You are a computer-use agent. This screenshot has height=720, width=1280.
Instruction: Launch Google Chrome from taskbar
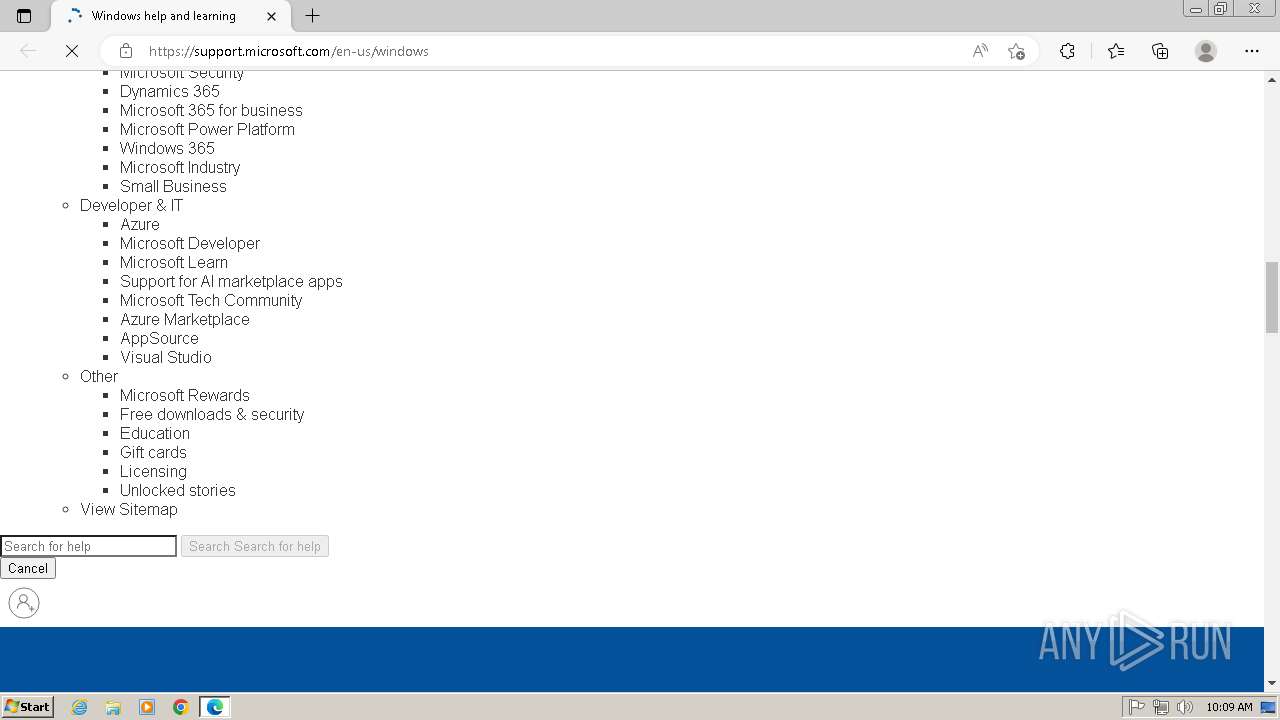(181, 707)
